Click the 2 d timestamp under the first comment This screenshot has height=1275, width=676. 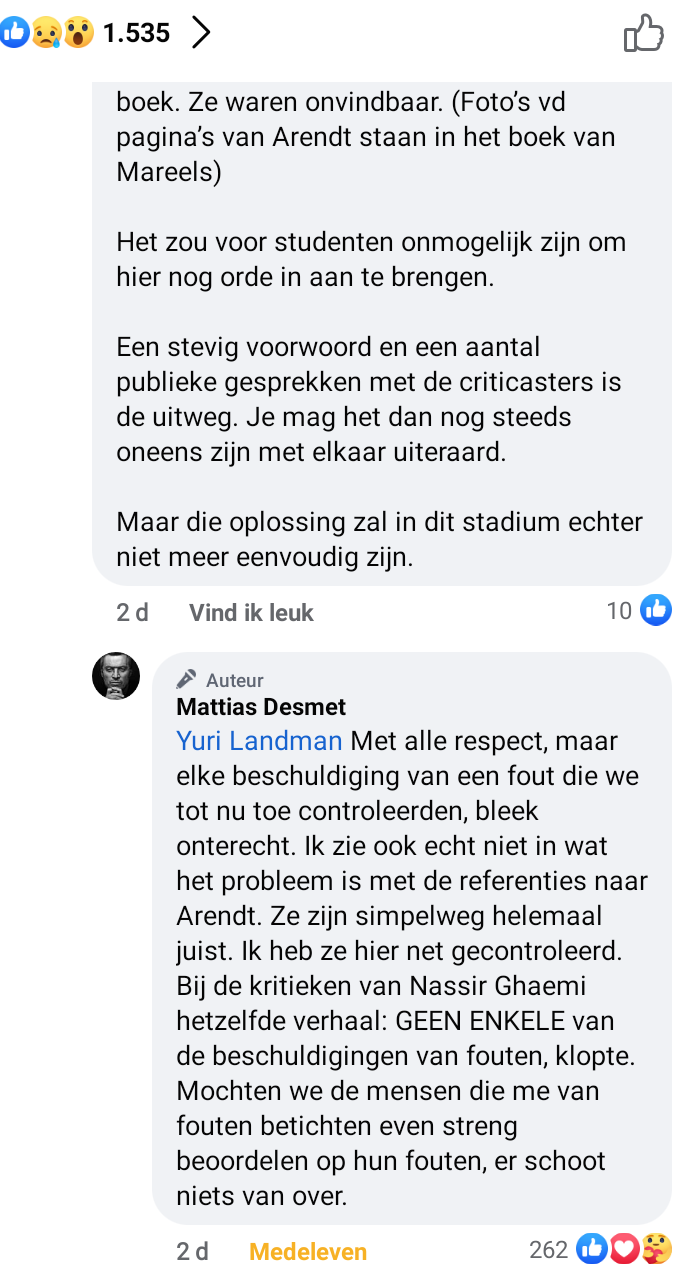132,612
